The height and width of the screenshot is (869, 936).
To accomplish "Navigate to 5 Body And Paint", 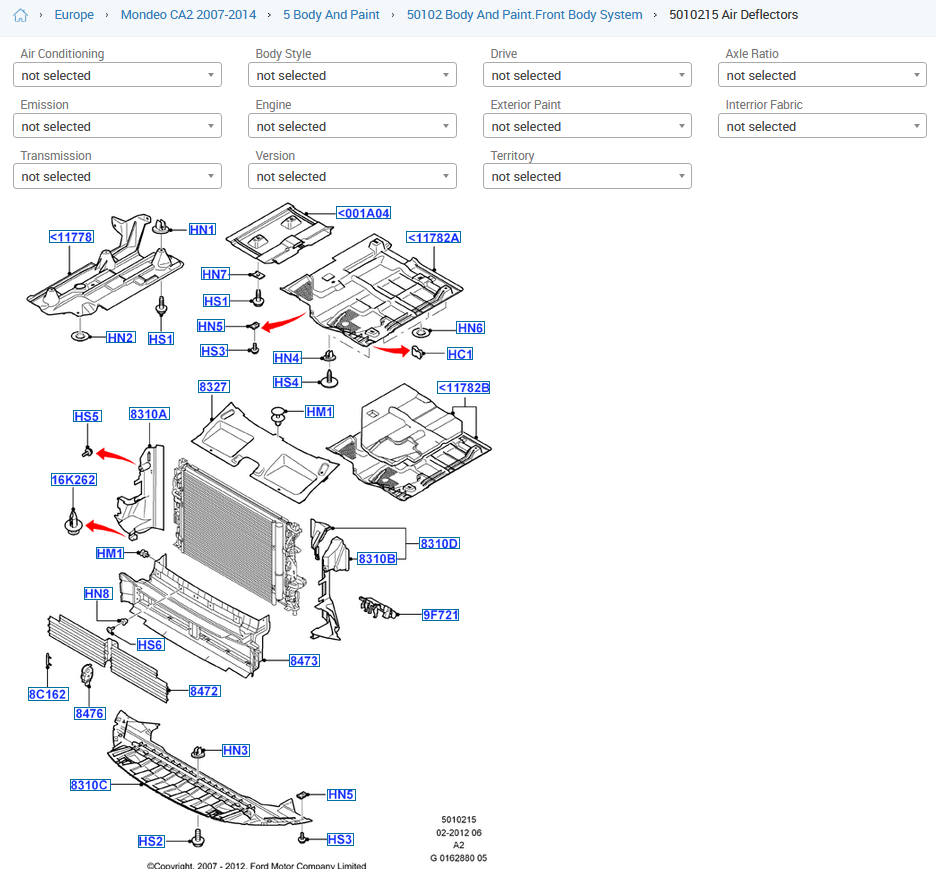I will point(331,15).
